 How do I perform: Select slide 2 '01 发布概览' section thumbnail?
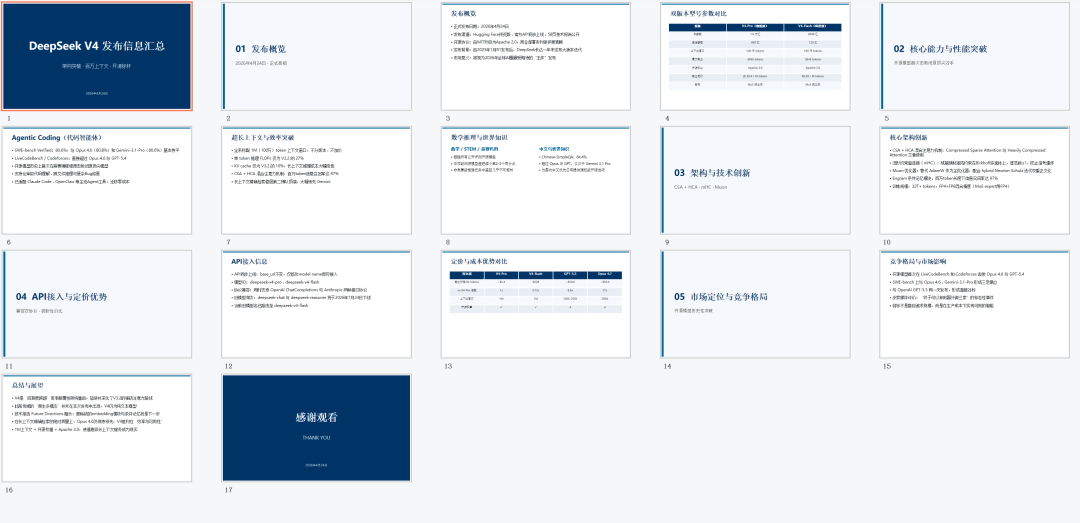(x=317, y=57)
